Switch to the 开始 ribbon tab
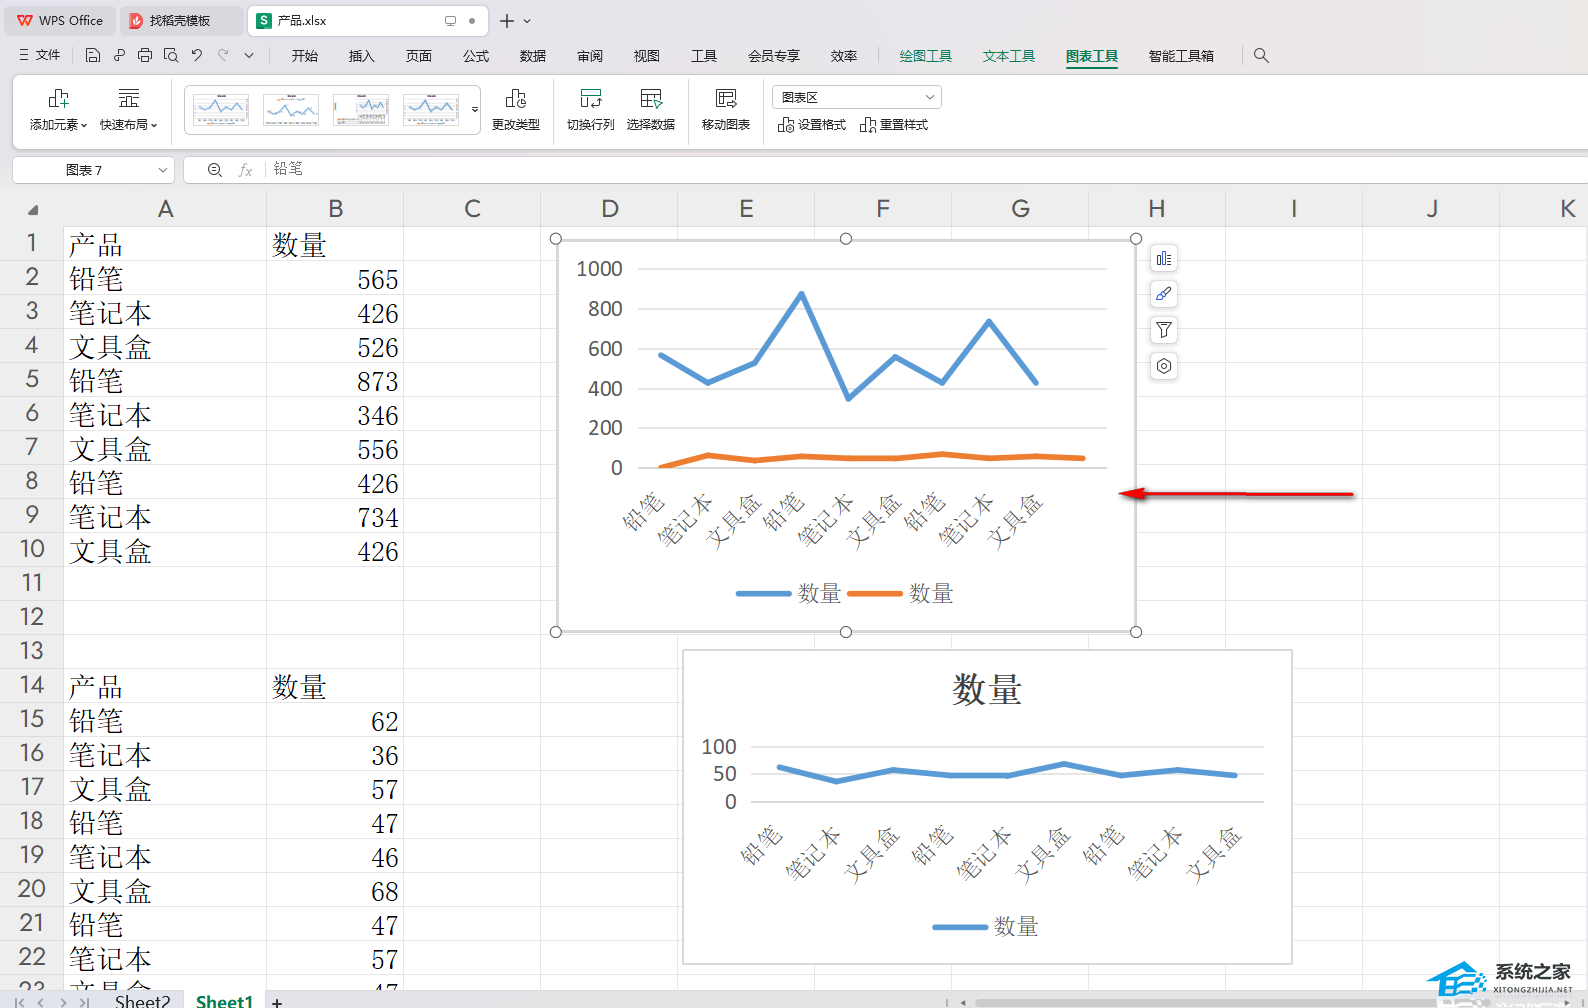 click(305, 56)
